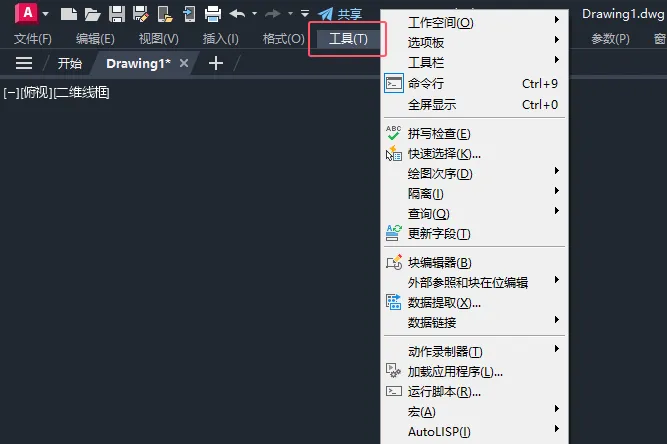Switch to the Drawing1* tab

click(138, 63)
